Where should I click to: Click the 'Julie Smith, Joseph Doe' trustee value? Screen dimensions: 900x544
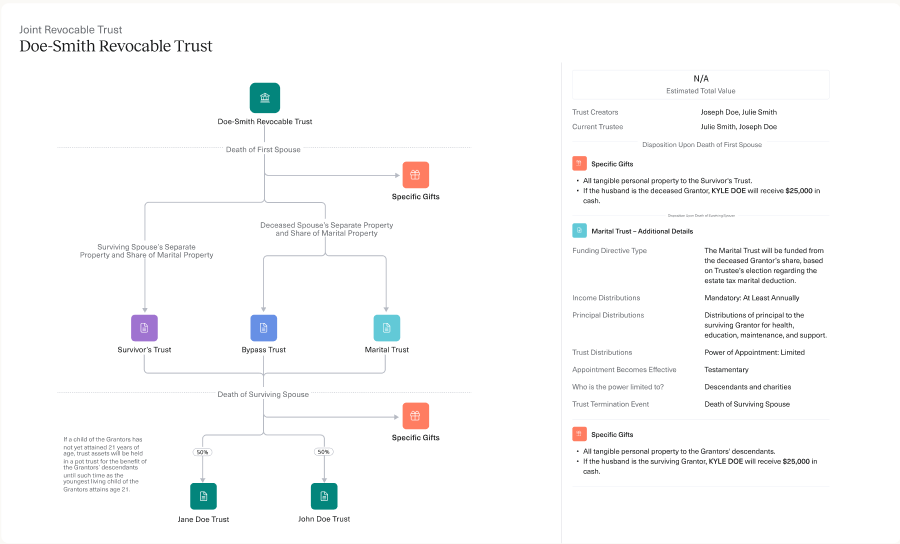pyautogui.click(x=739, y=126)
